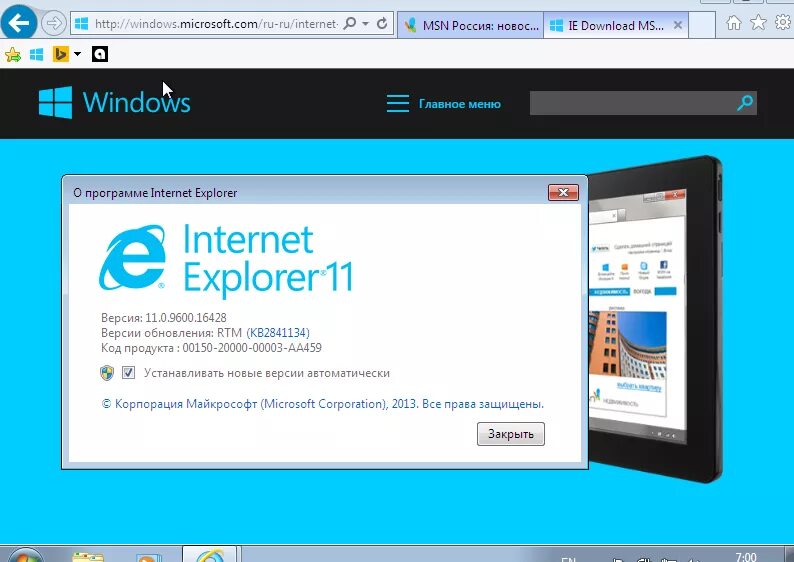
Task: Open the KB2841134 update link
Action: click(x=278, y=333)
